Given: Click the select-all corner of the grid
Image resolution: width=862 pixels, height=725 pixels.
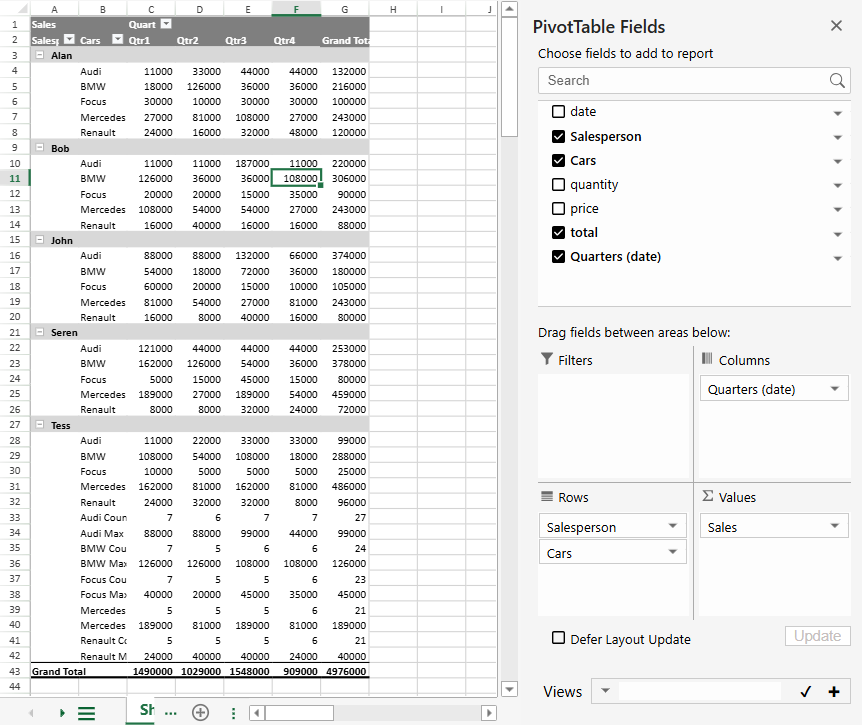Looking at the screenshot, I should [15, 8].
